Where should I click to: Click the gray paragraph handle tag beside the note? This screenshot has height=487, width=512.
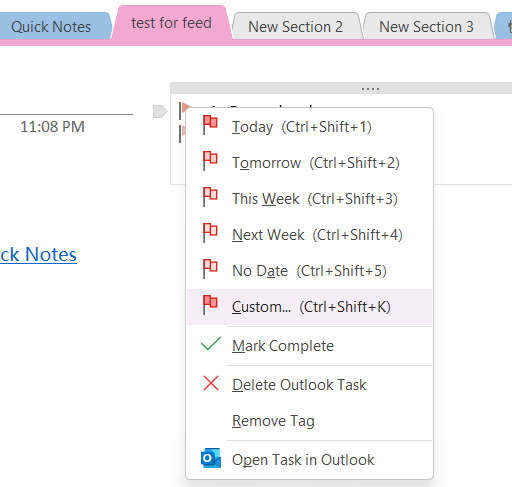click(160, 111)
